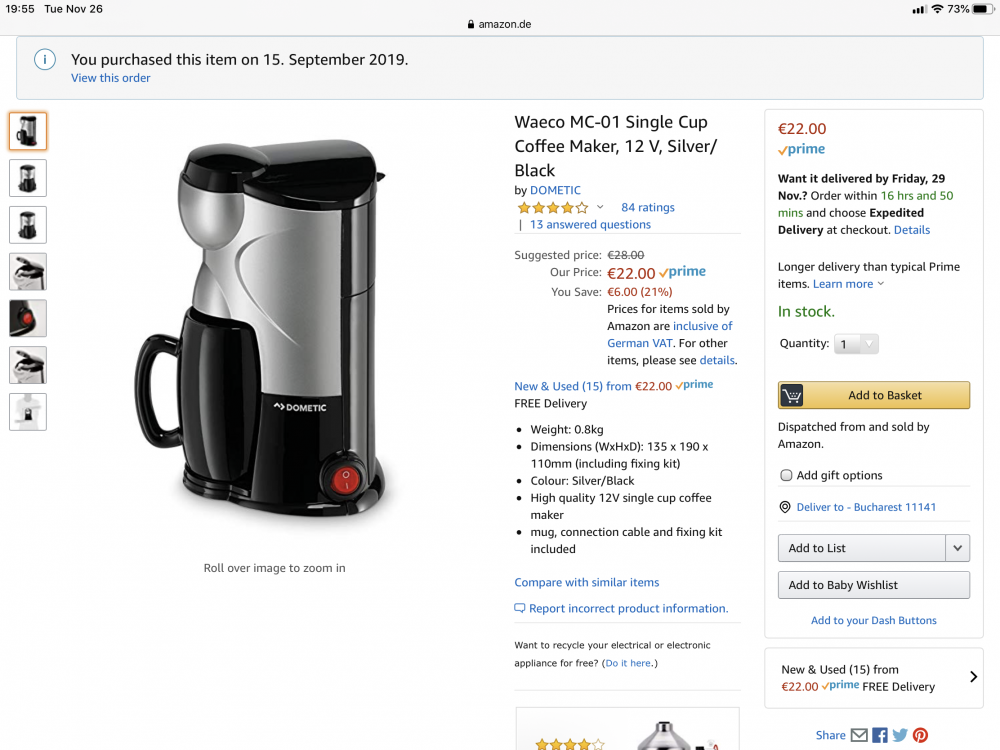
Task: Open the Quantity dropdown
Action: pos(858,344)
